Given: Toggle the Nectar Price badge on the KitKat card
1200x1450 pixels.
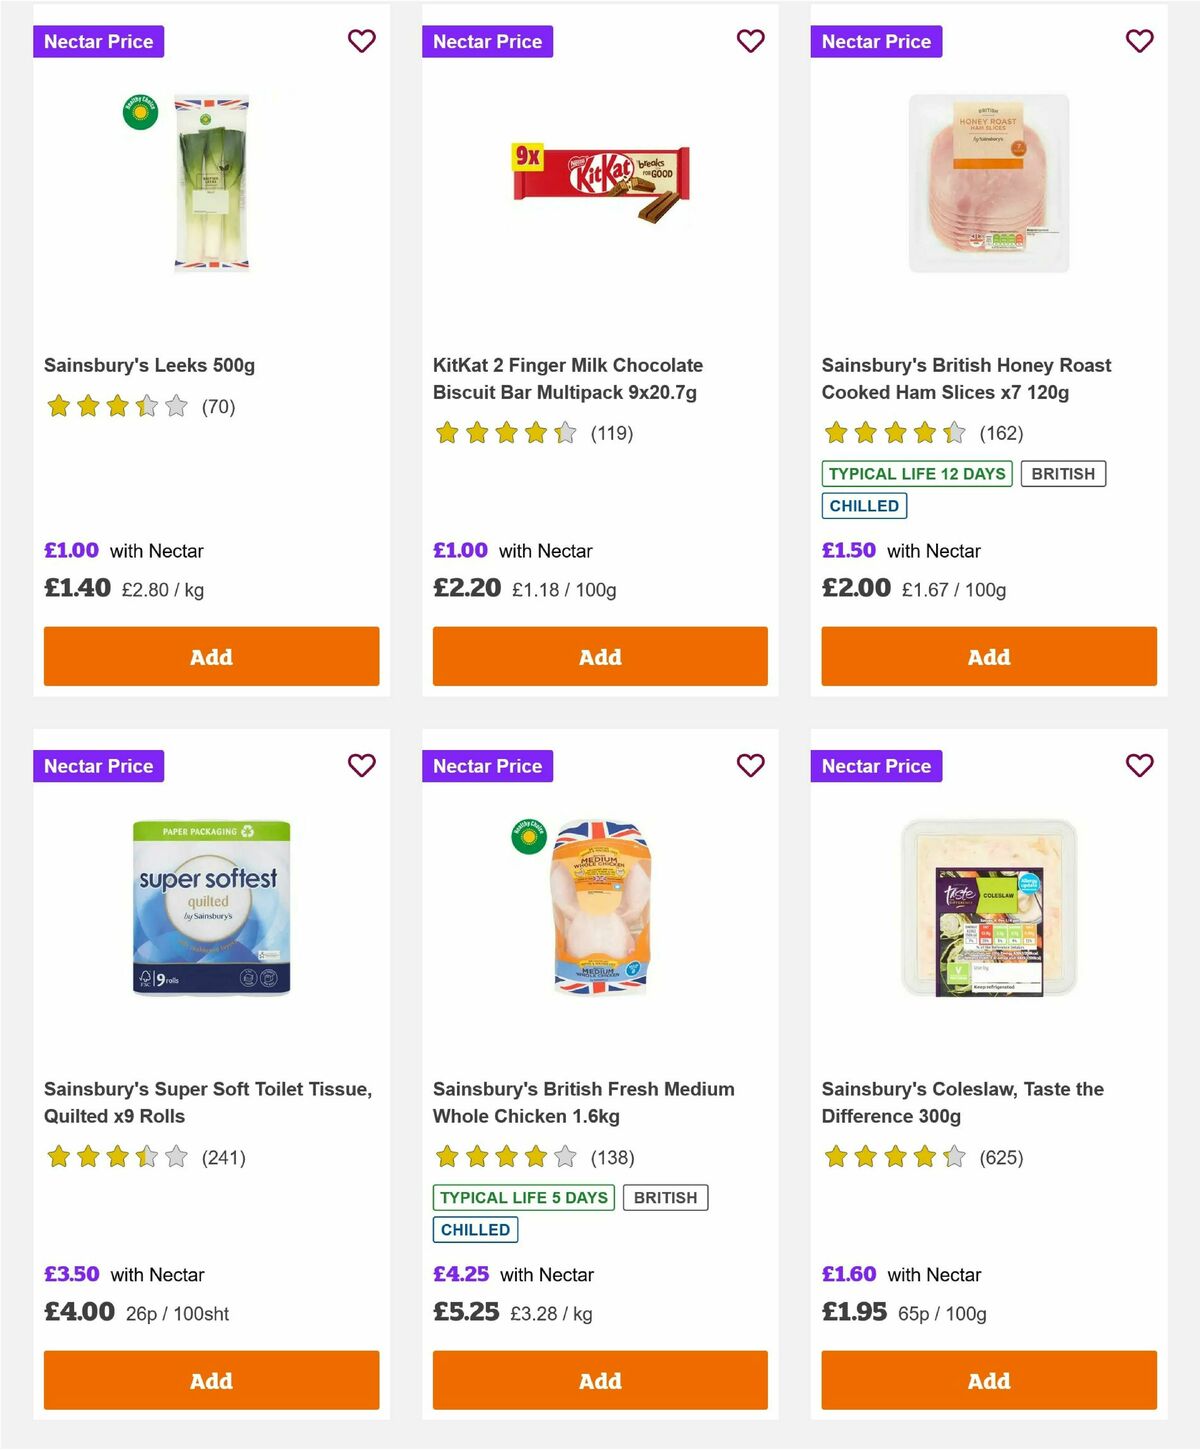Looking at the screenshot, I should click(x=487, y=41).
